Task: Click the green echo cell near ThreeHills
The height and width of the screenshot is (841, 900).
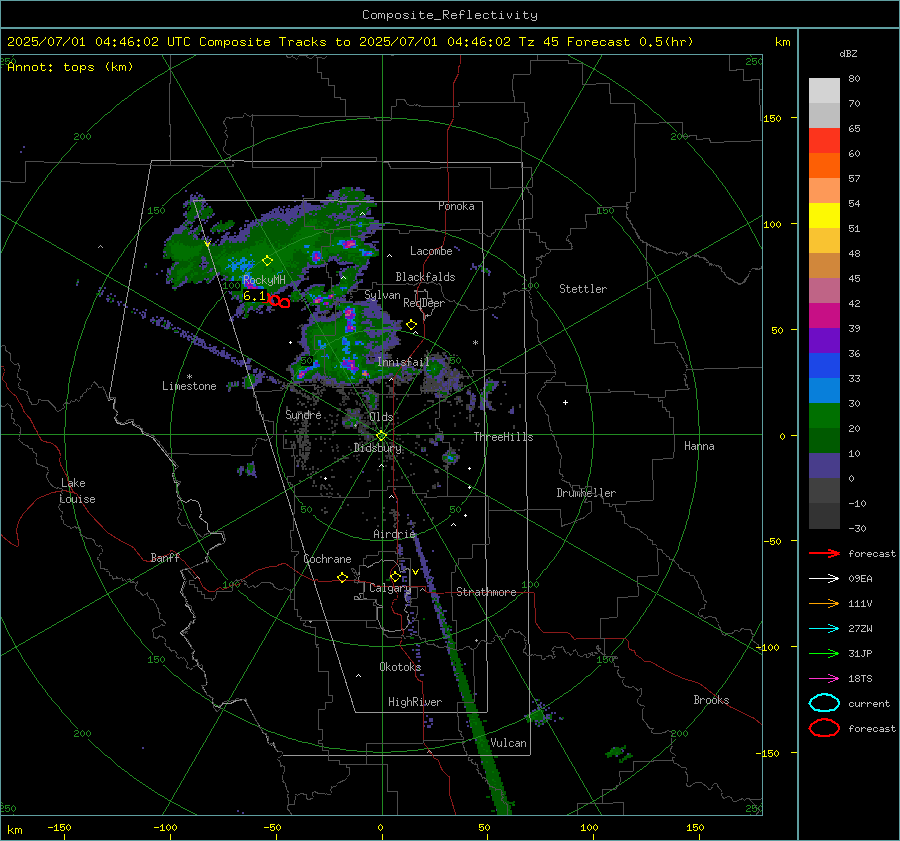Action: pyautogui.click(x=451, y=458)
